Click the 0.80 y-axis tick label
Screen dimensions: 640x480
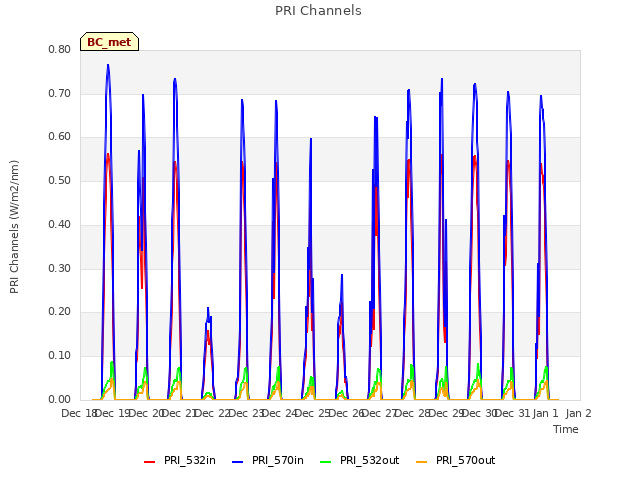60,49
